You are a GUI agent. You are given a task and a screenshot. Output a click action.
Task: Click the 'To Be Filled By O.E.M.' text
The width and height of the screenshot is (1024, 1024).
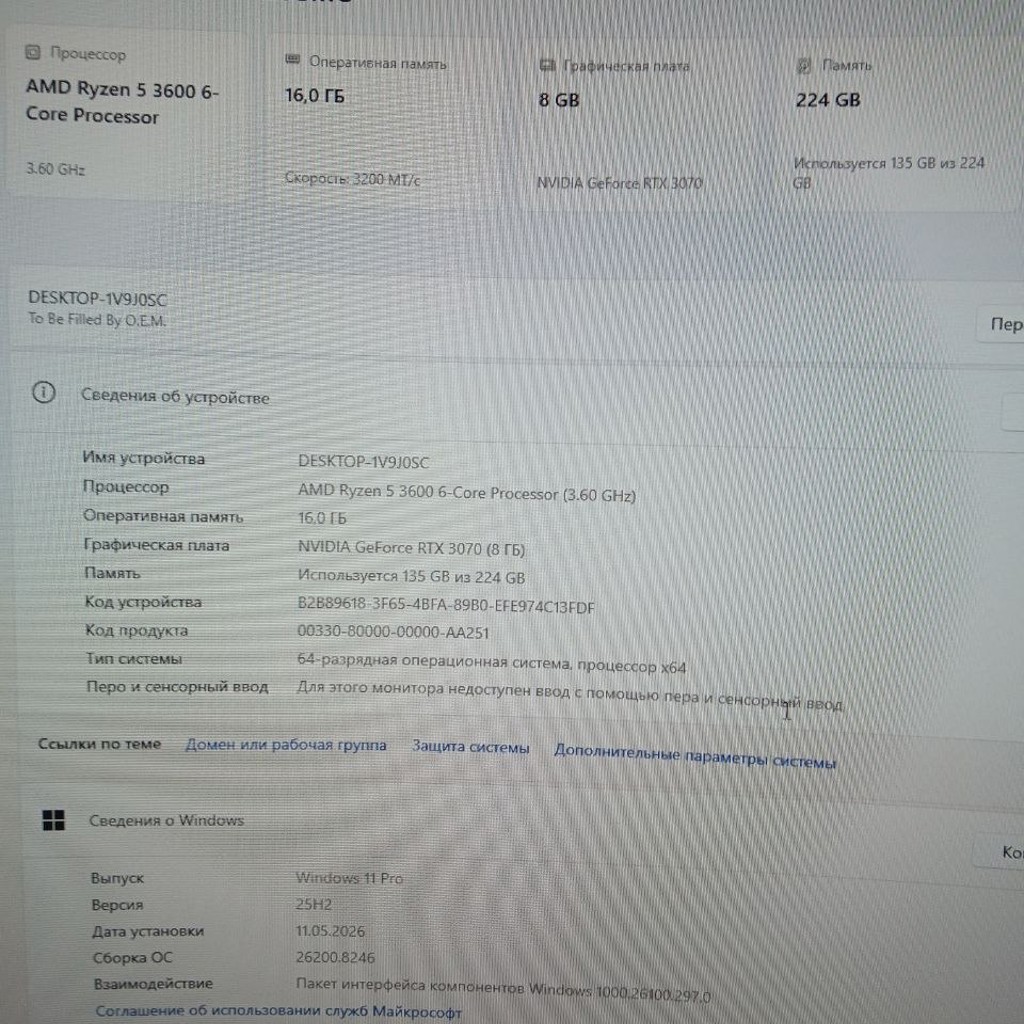click(97, 319)
